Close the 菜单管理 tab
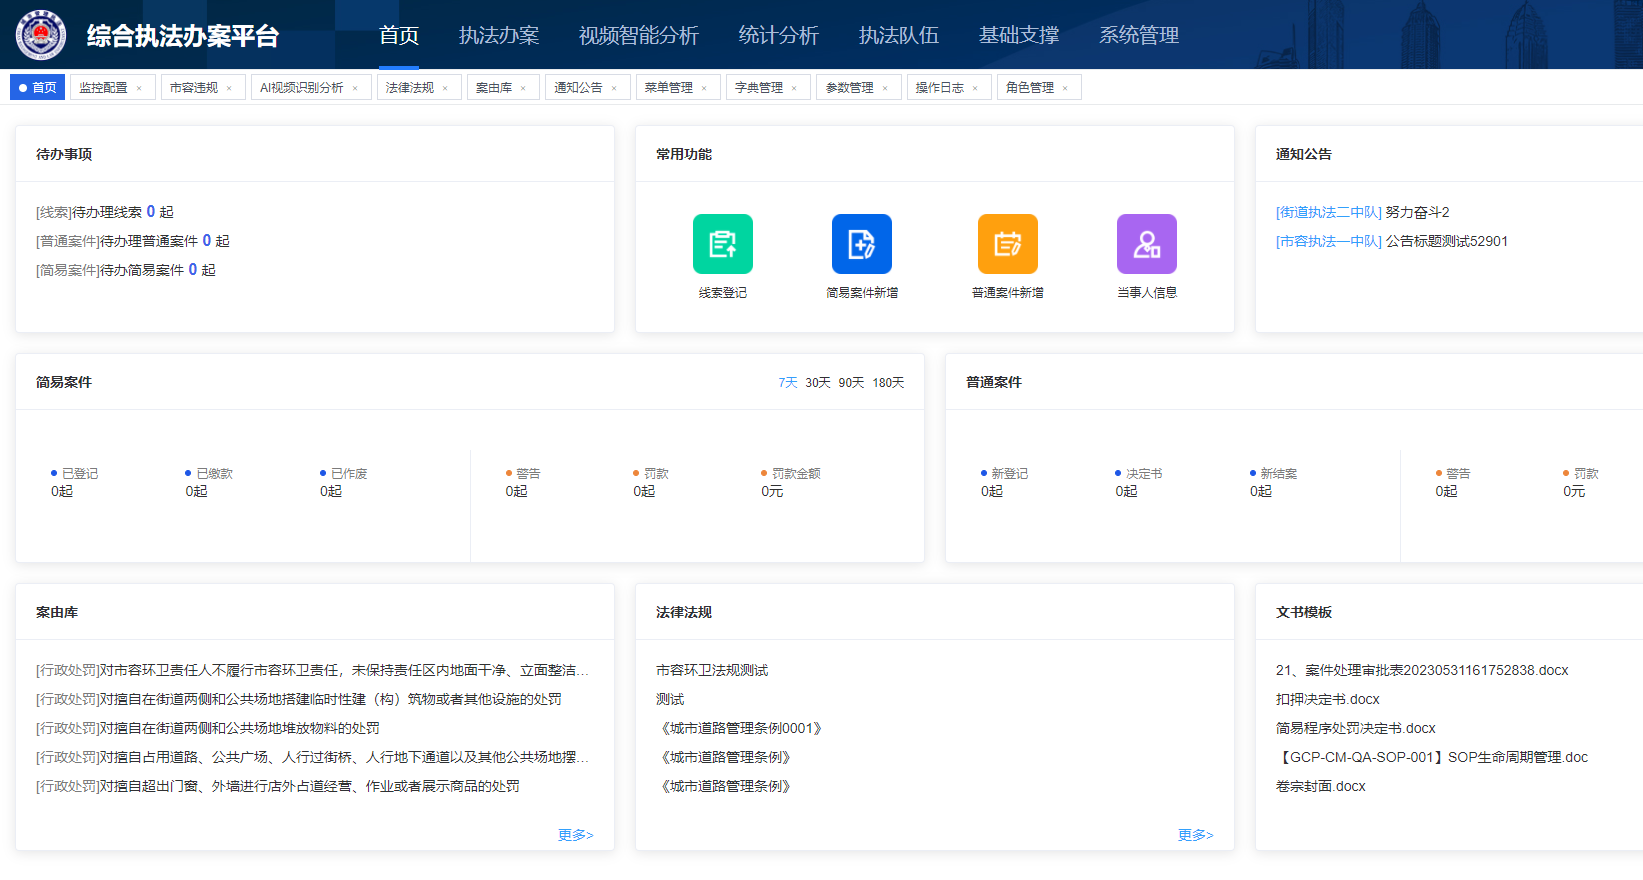This screenshot has width=1643, height=880. click(x=704, y=88)
